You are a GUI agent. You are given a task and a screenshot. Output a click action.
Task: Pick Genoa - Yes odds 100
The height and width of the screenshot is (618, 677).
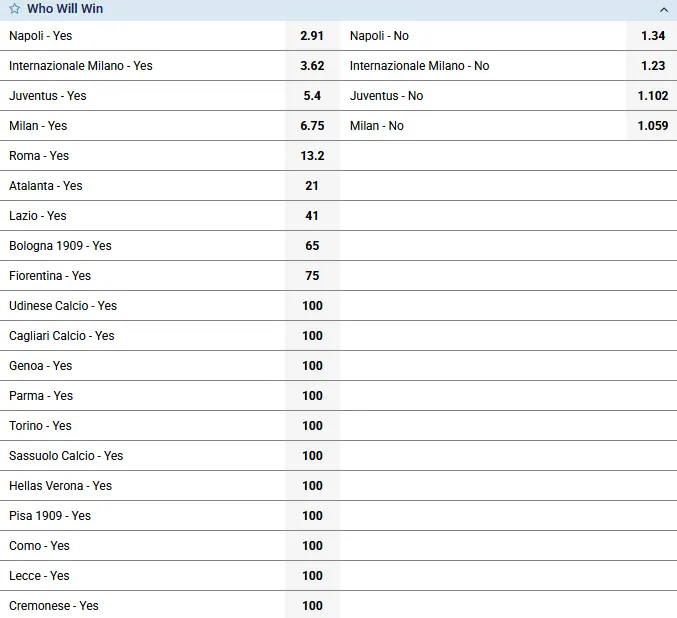tap(312, 366)
